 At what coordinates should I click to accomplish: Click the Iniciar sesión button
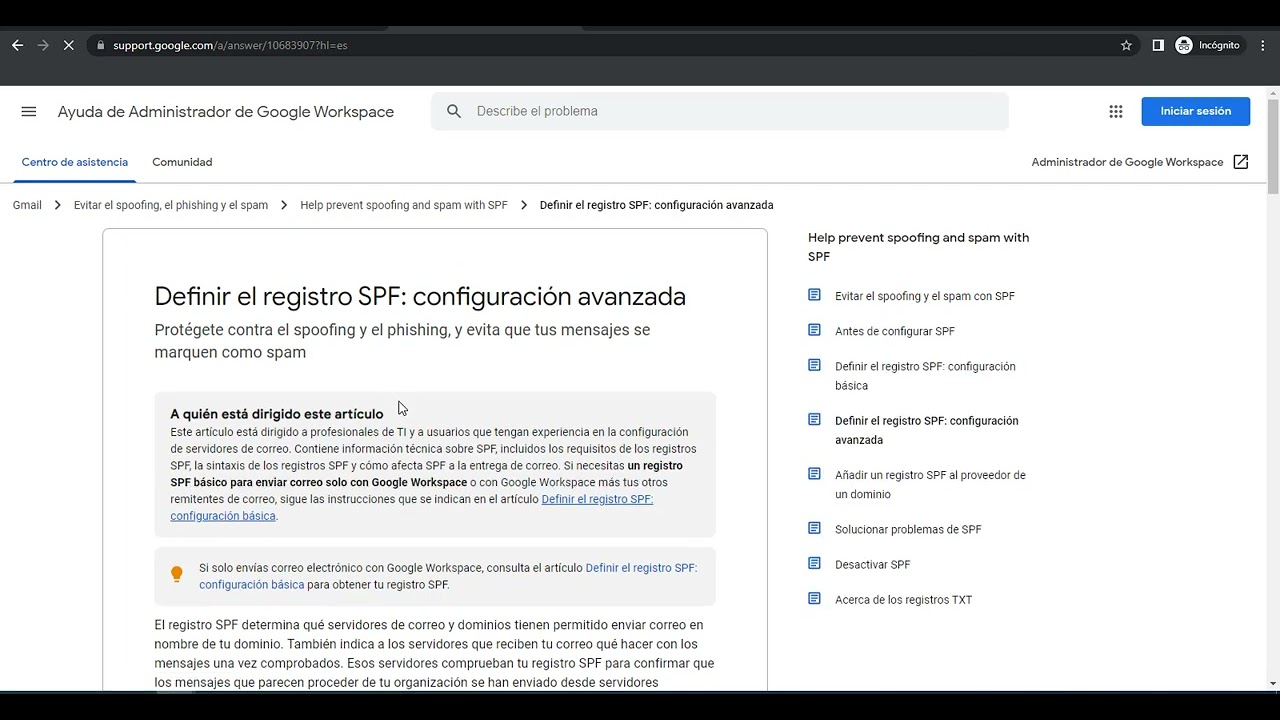1196,111
